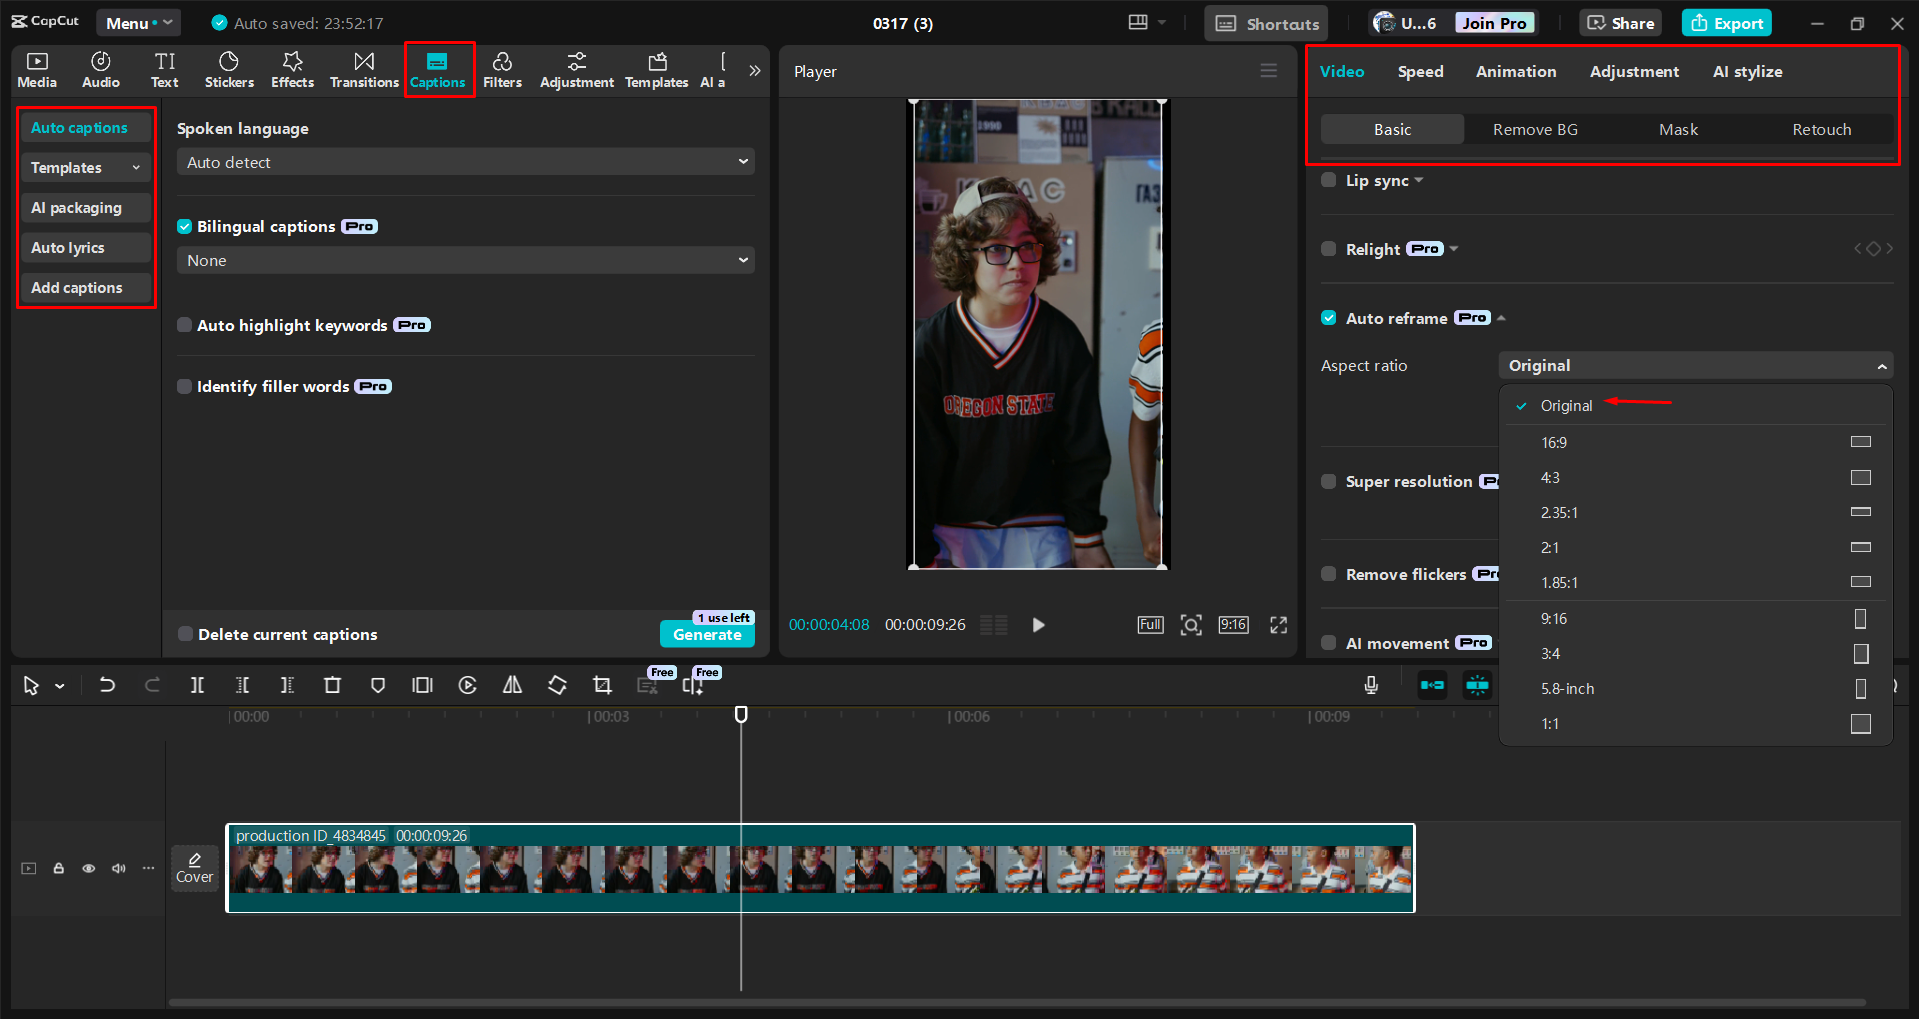Screen dimensions: 1919x1019
Task: Click the fullscreen expand icon in player
Action: click(x=1278, y=625)
